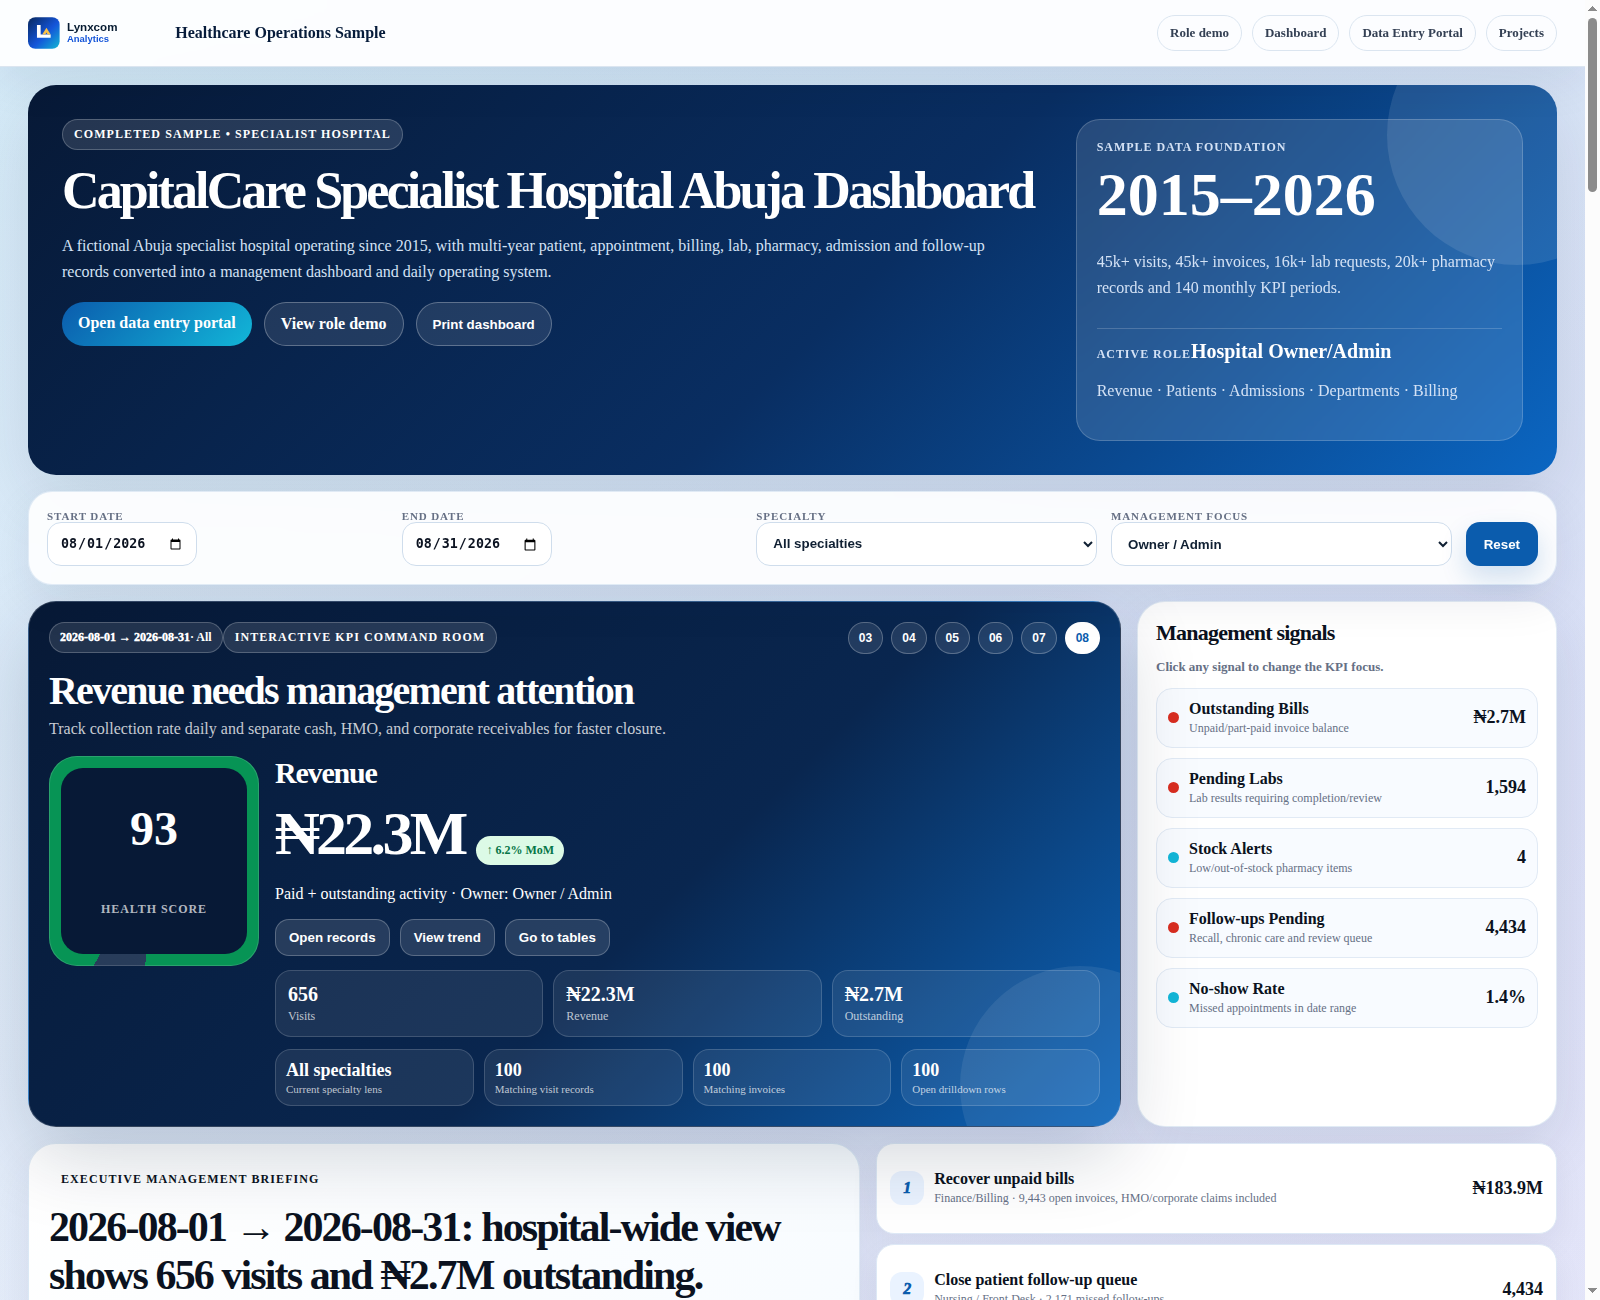Click the ₦2.7M Outstanding tile
Screen dimensions: 1600x1300
click(966, 1004)
